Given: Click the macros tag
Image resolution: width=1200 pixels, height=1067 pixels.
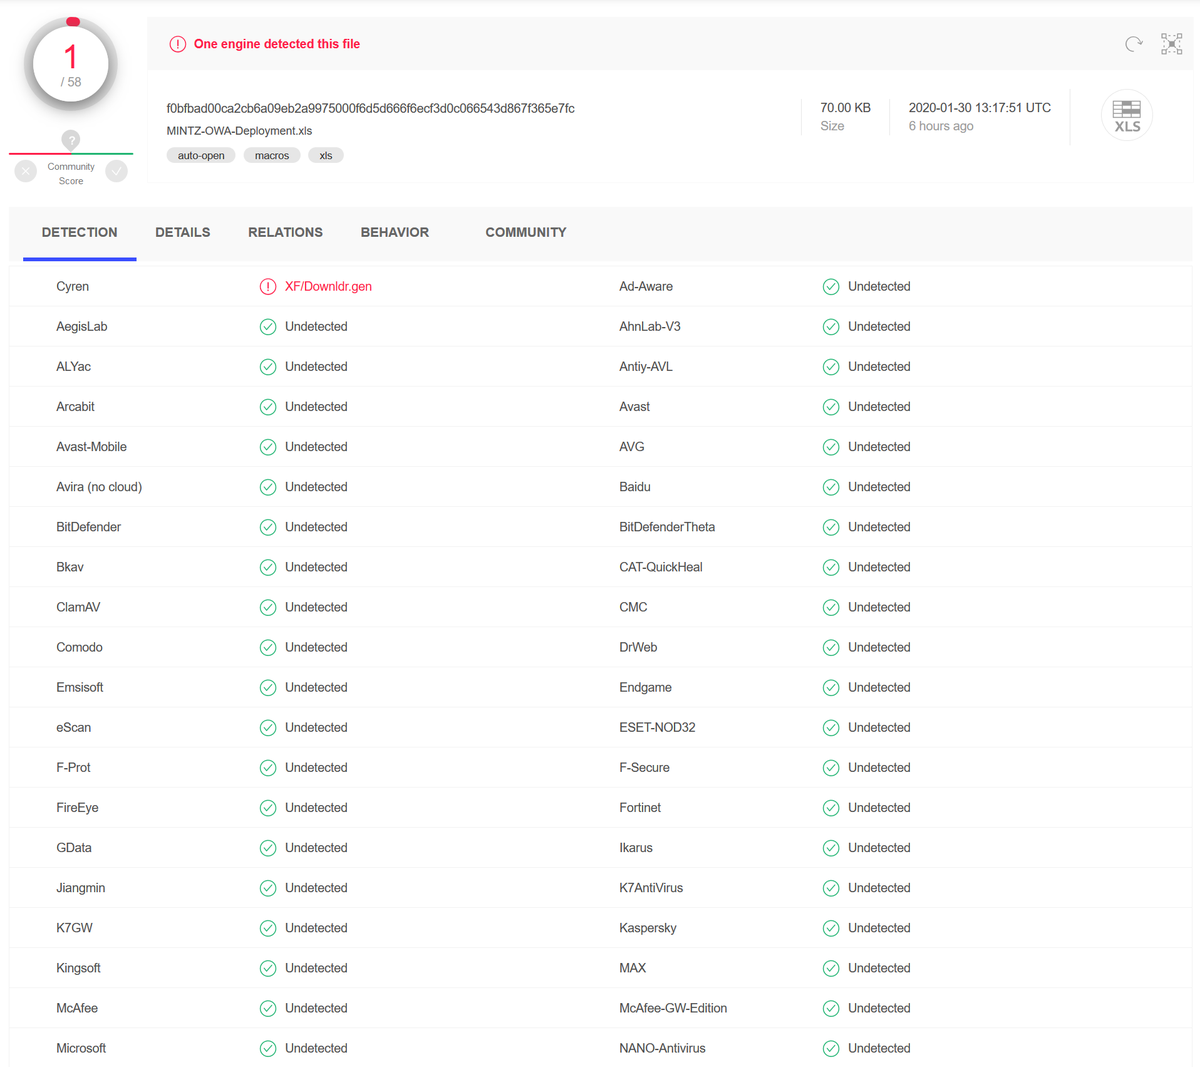Looking at the screenshot, I should 272,155.
